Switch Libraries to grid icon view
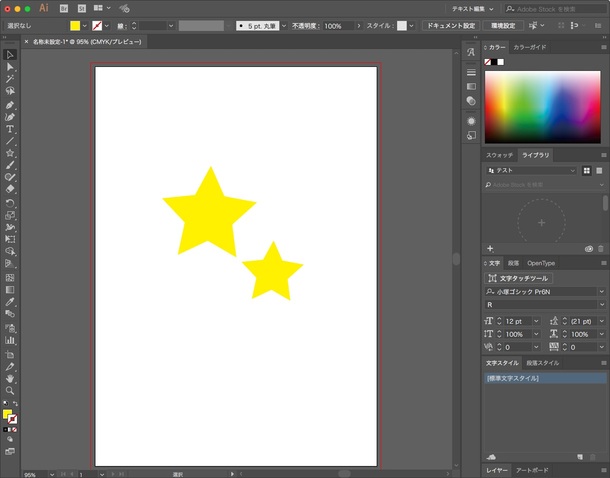Viewport: 610px width, 478px height. (x=586, y=170)
